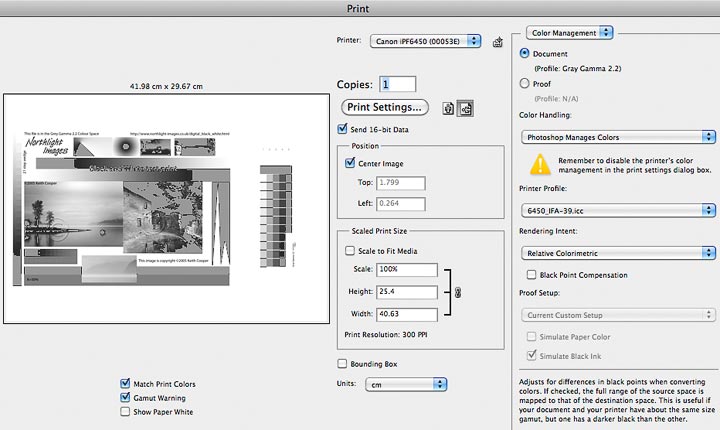
Task: Click the yellow warning triangle icon
Action: pyautogui.click(x=540, y=164)
